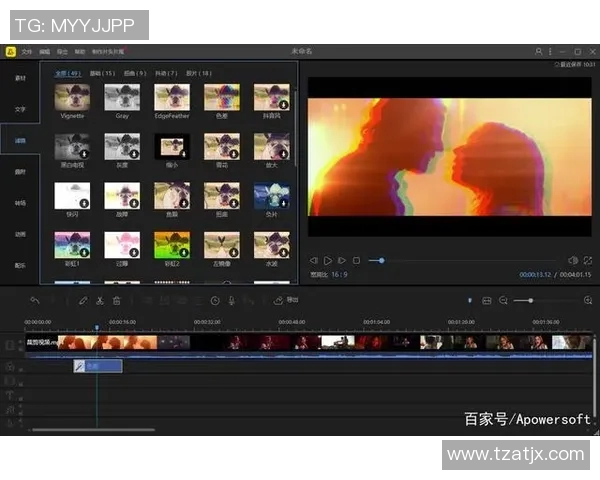The height and width of the screenshot is (480, 600).
Task: Select the Vignette filter thumbnail
Action: pos(72,97)
